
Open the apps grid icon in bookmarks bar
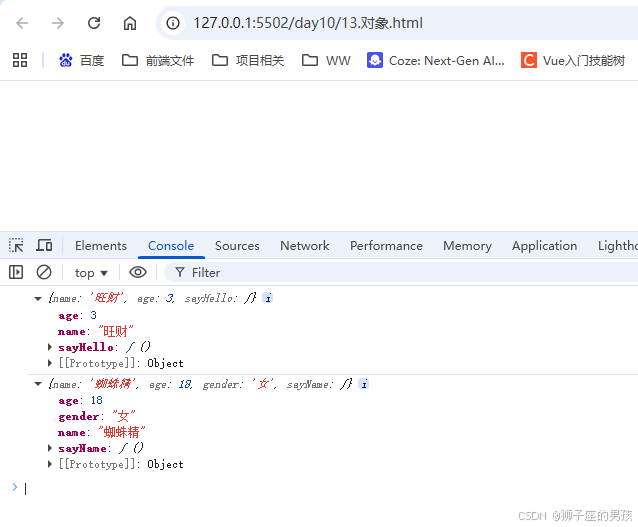pyautogui.click(x=20, y=60)
